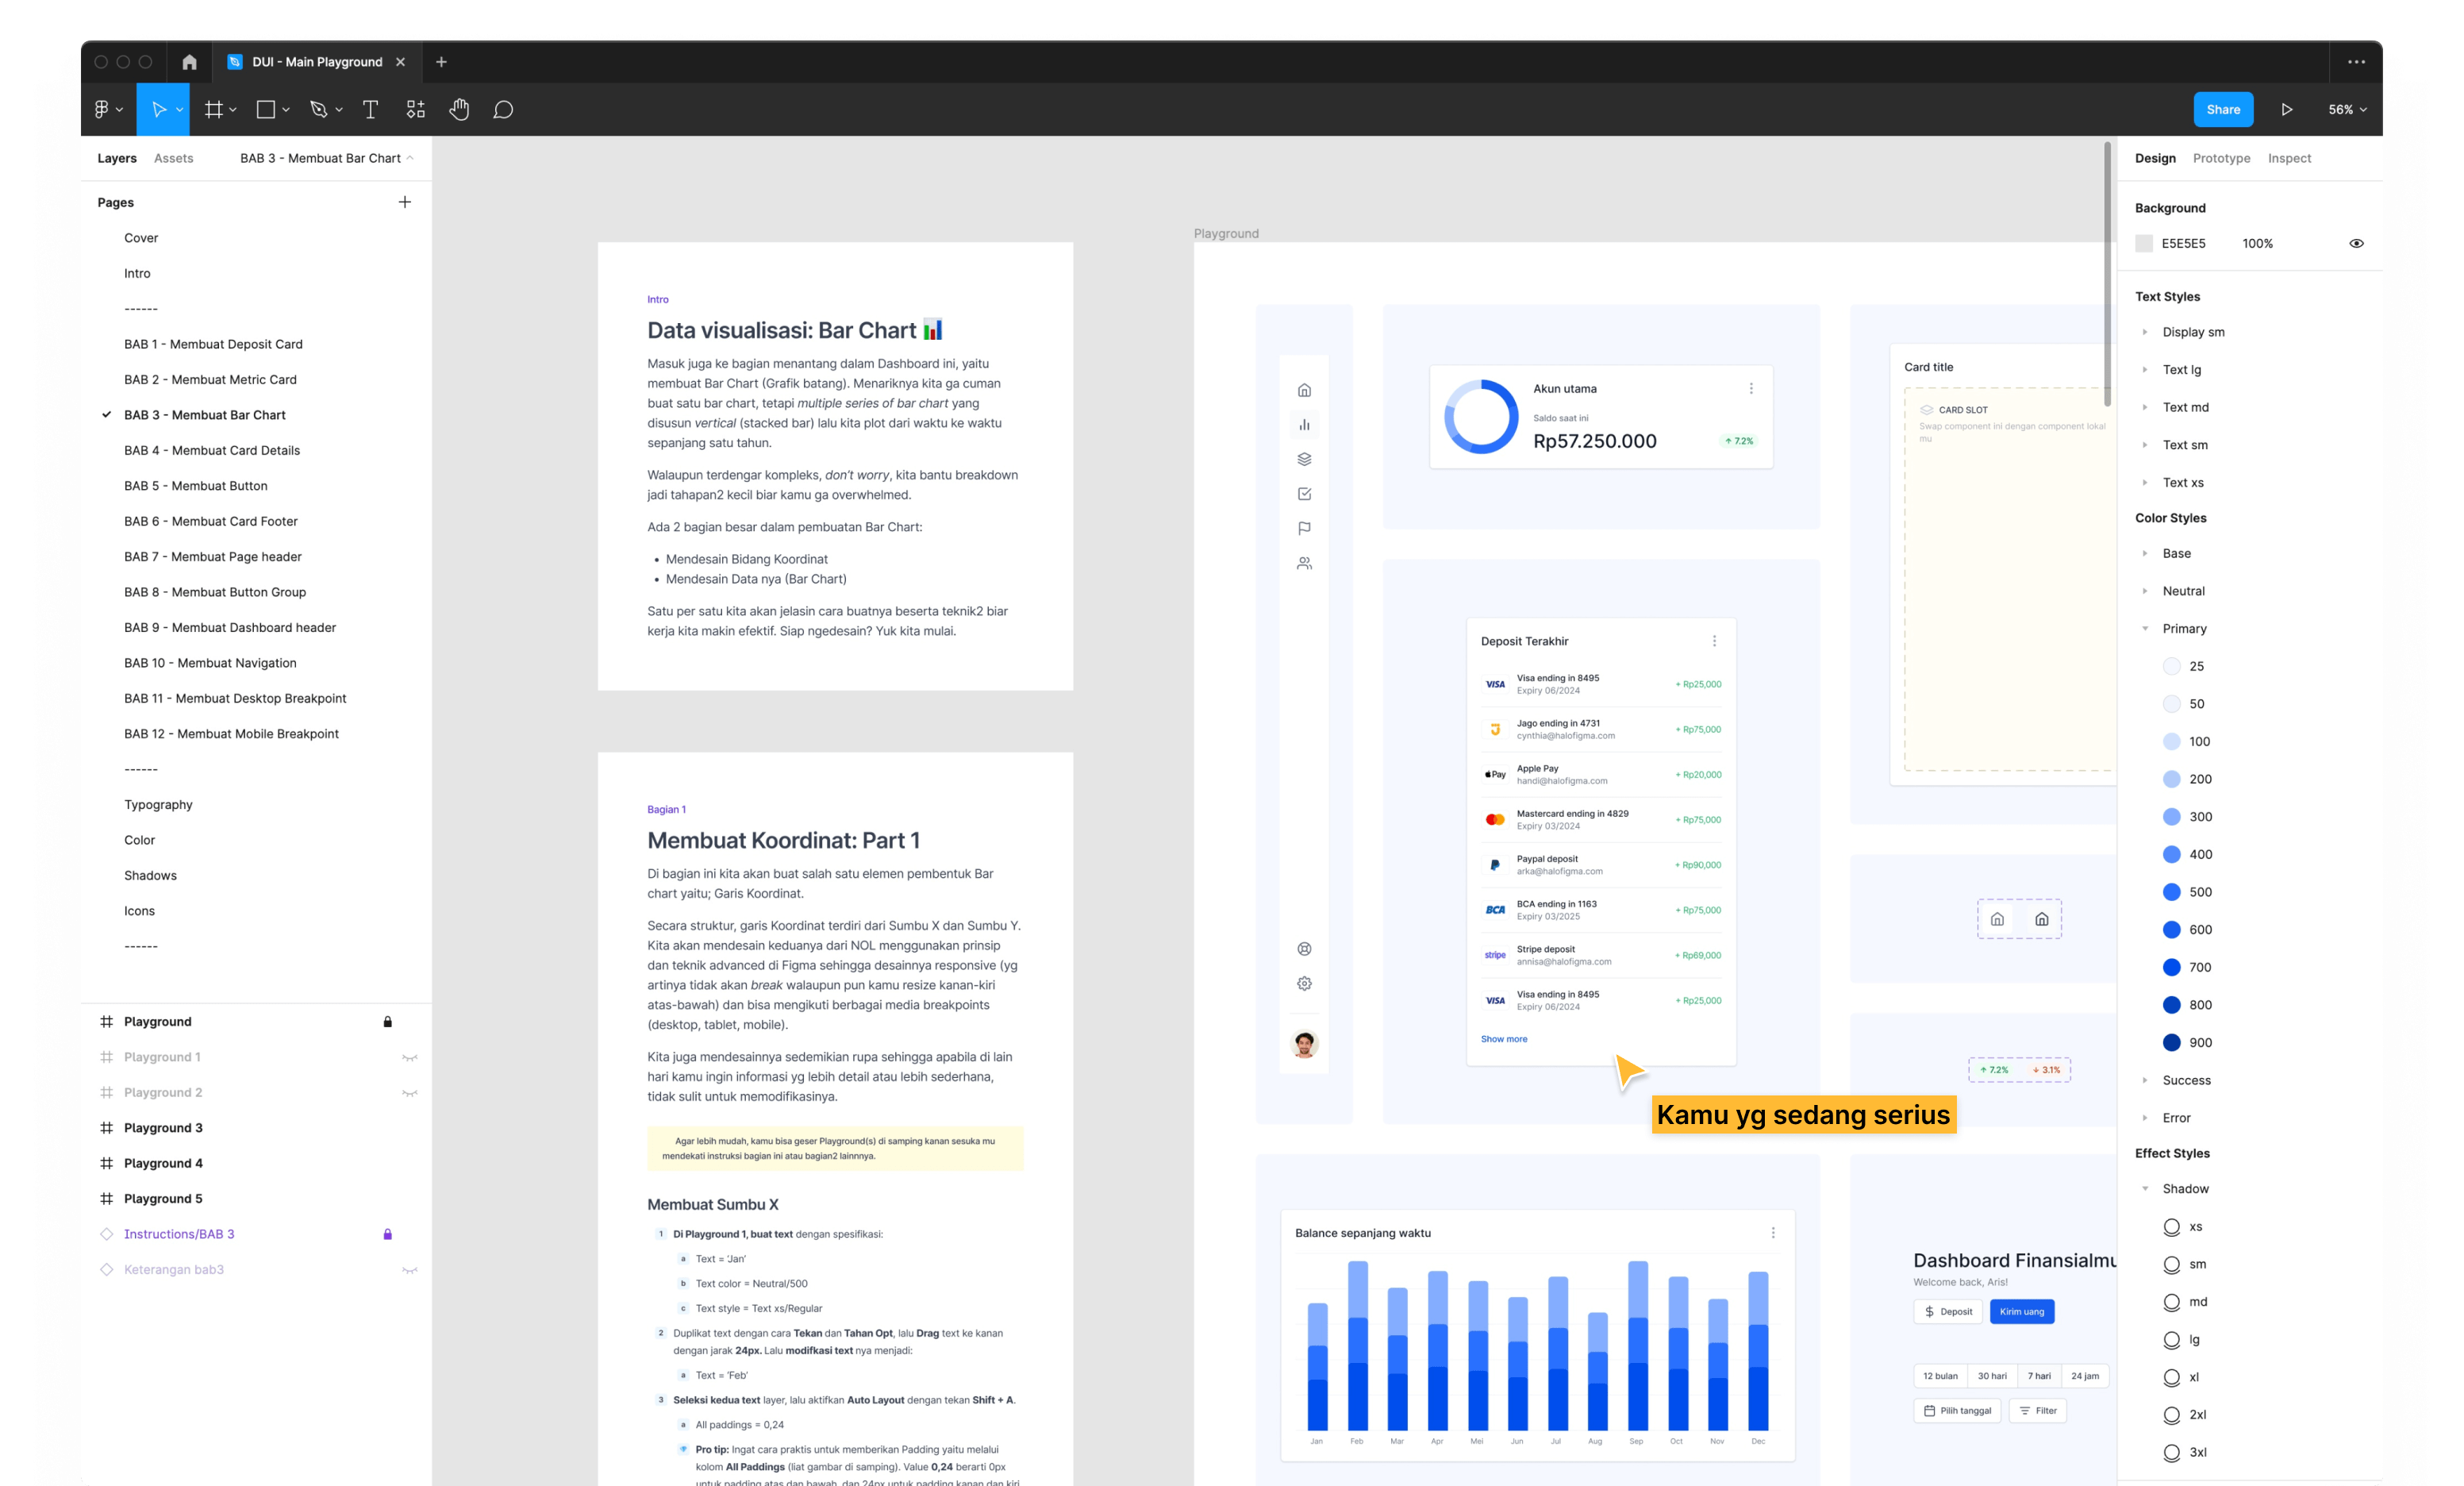This screenshot has height=1486, width=2464.
Task: Open the E5E5E5 background color swatch
Action: tap(2144, 243)
